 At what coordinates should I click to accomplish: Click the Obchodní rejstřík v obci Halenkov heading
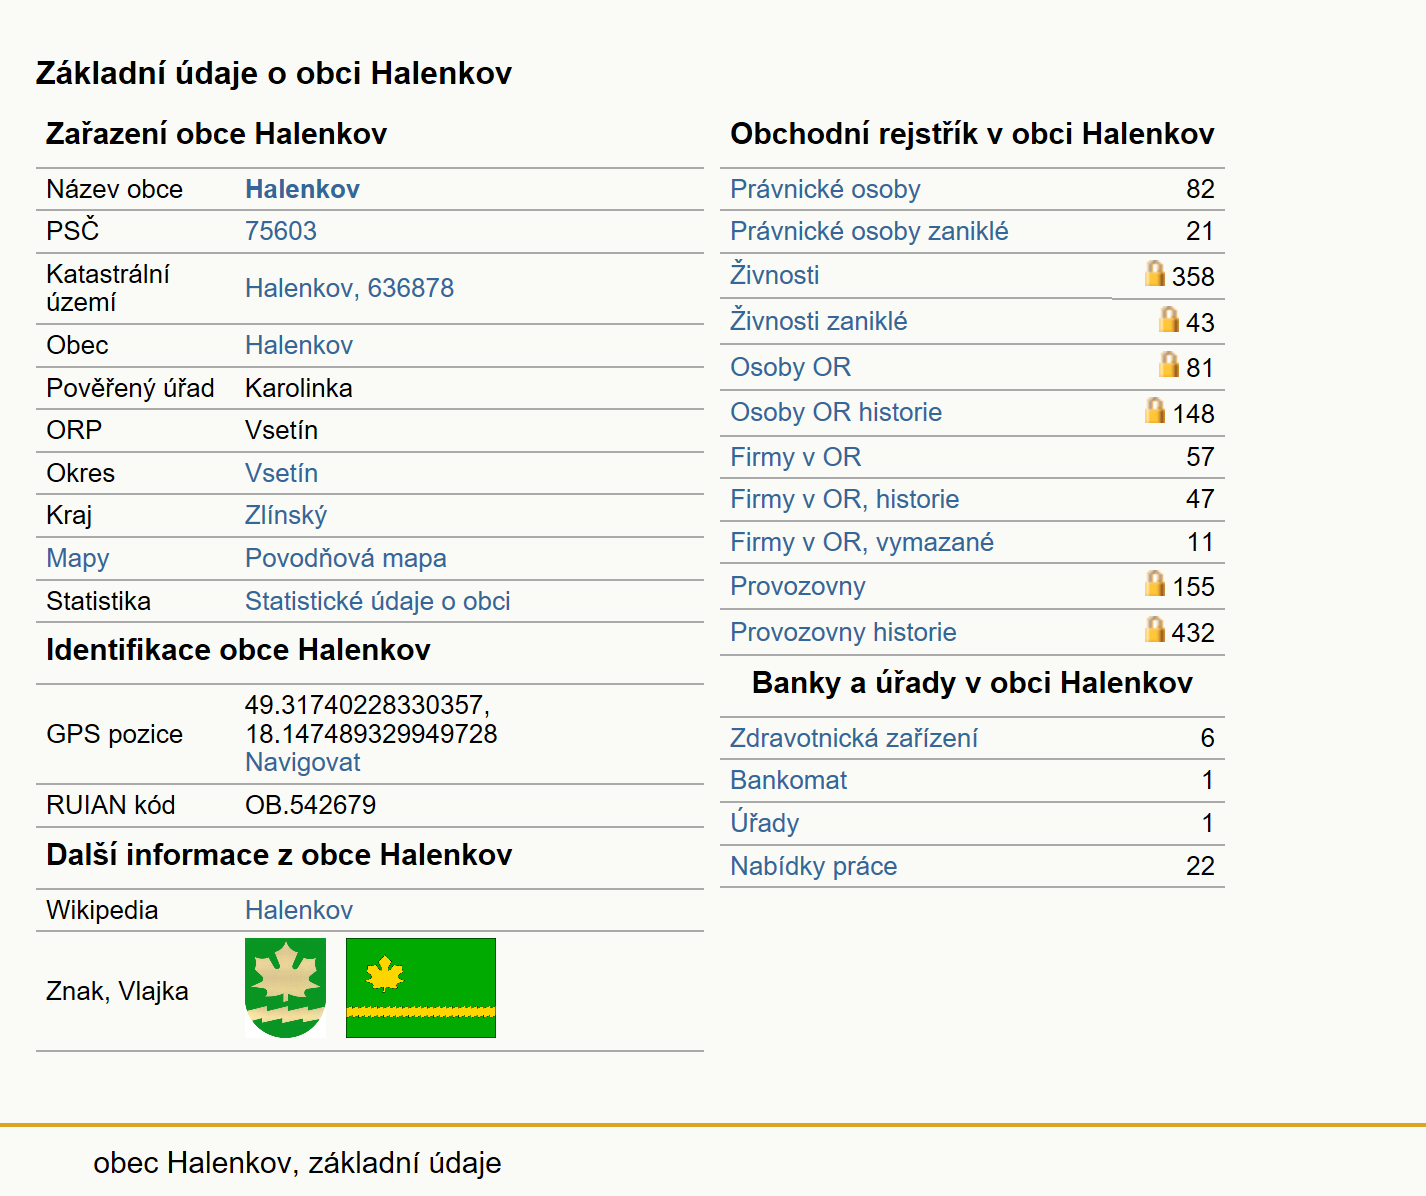pos(972,134)
